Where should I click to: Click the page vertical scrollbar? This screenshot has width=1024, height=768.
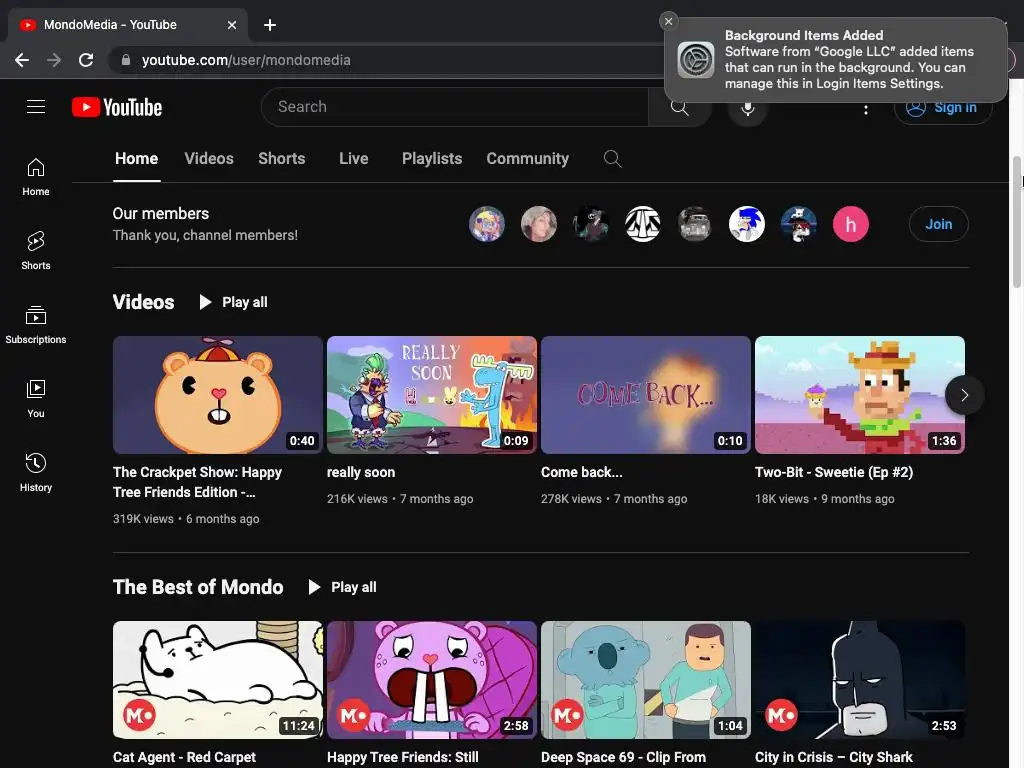click(1017, 222)
